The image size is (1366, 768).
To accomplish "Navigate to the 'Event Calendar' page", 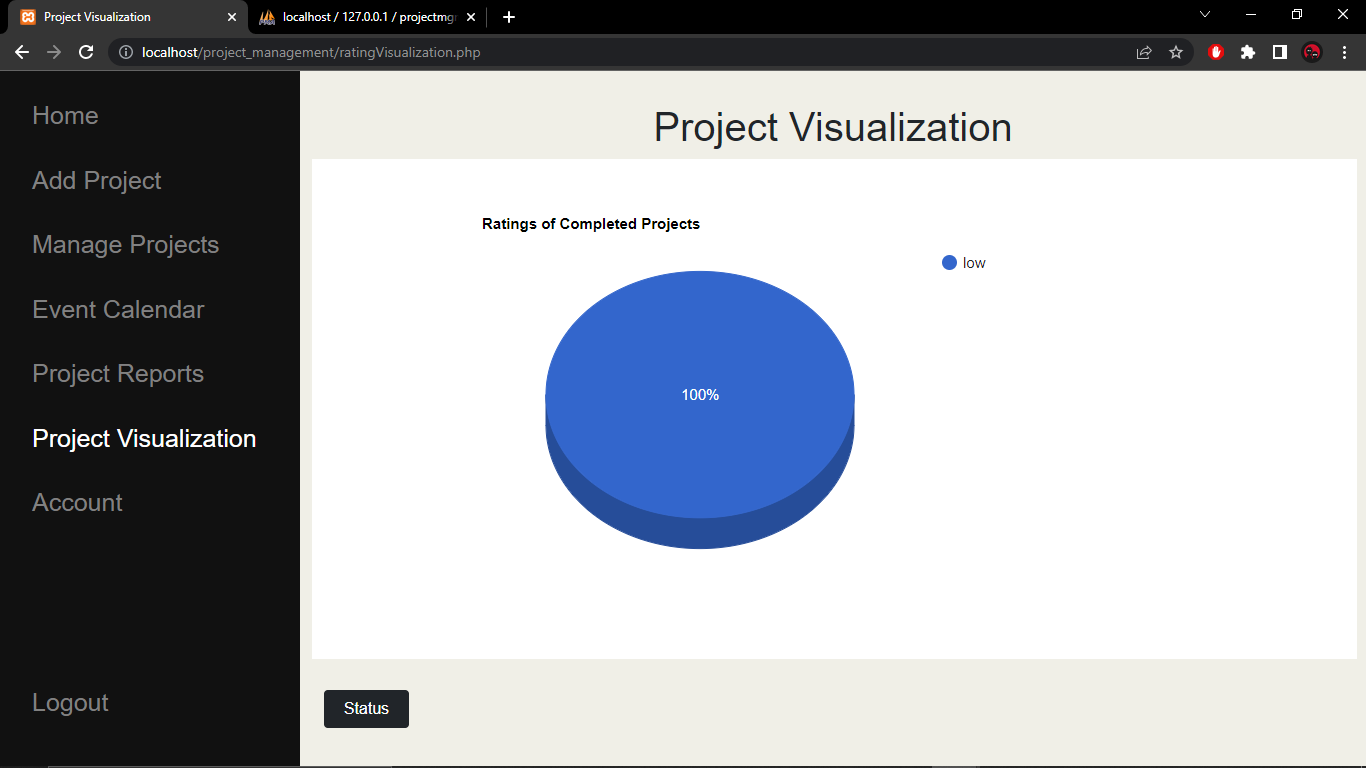I will (118, 310).
